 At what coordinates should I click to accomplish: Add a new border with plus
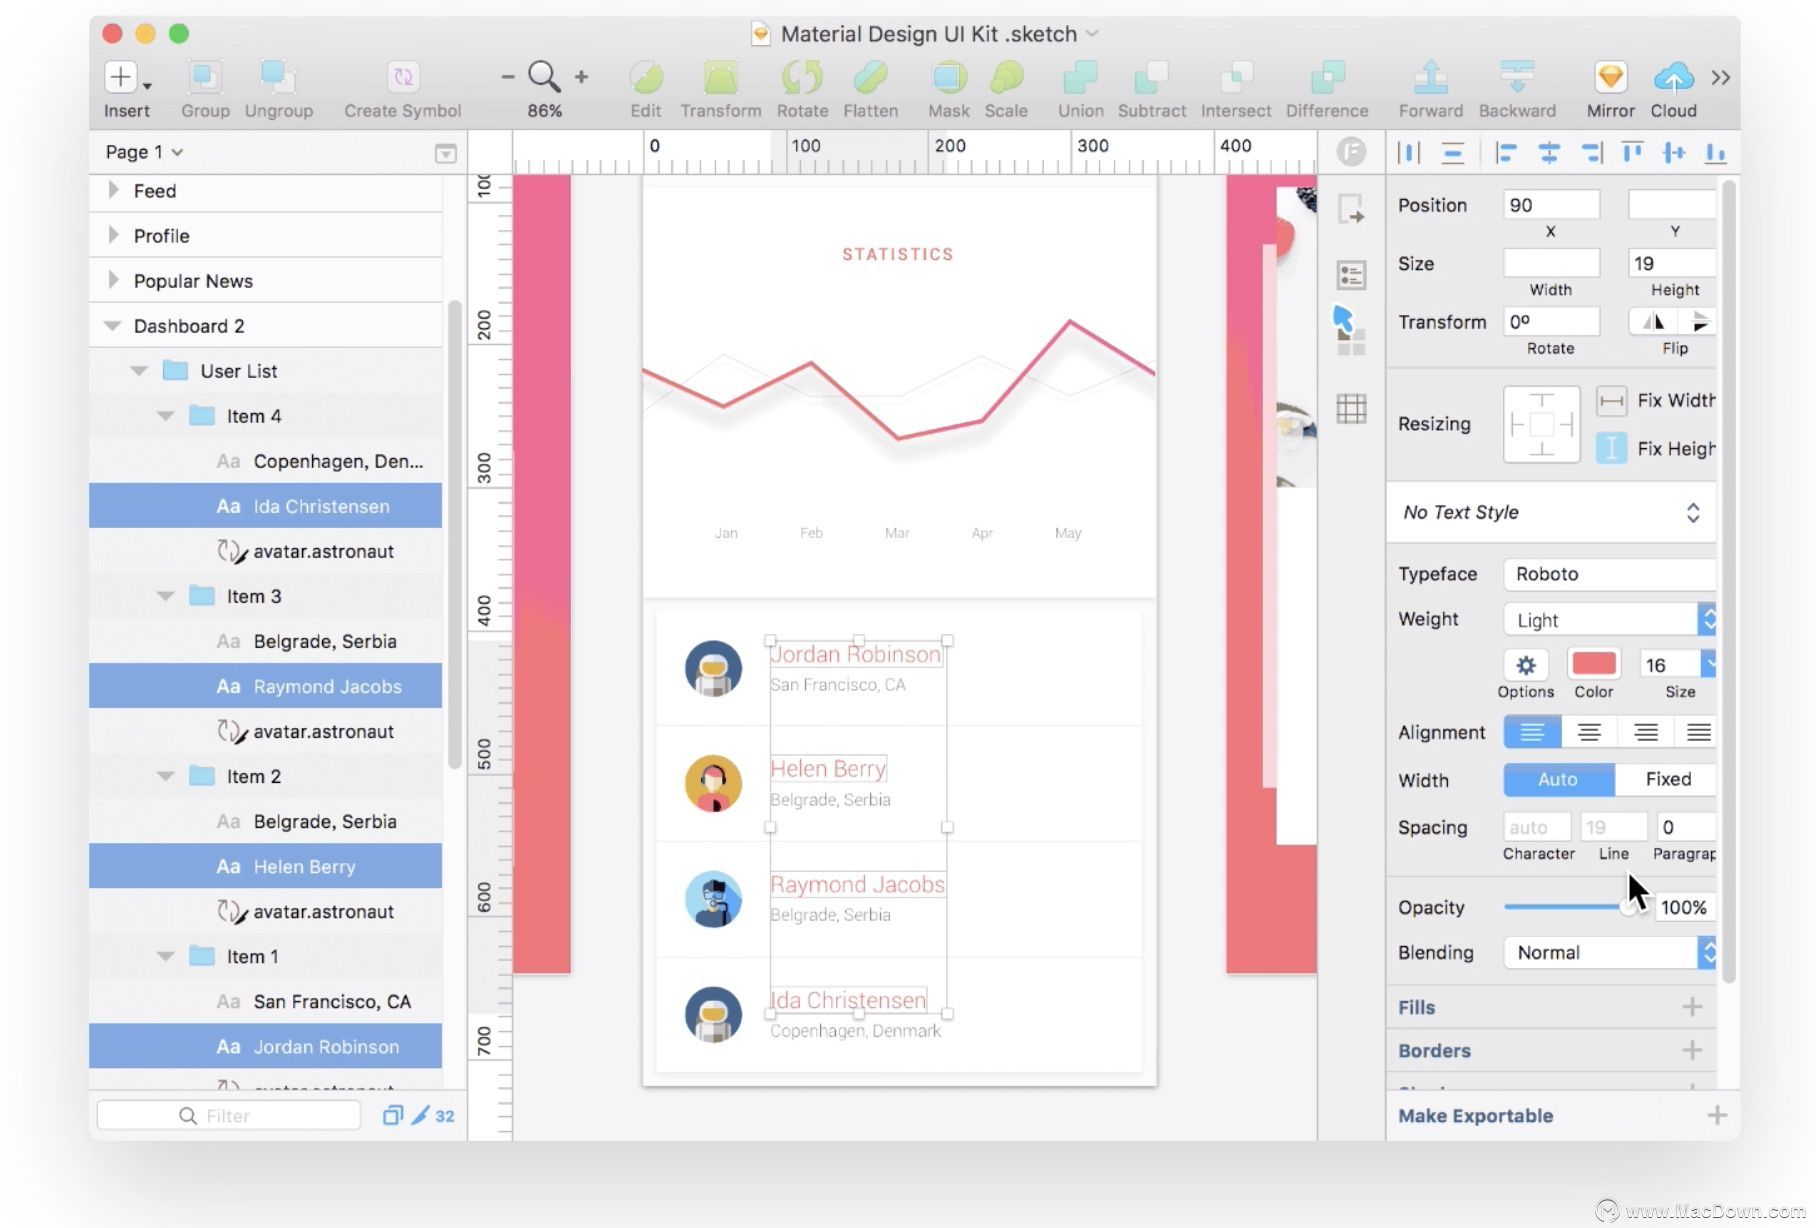point(1692,1050)
